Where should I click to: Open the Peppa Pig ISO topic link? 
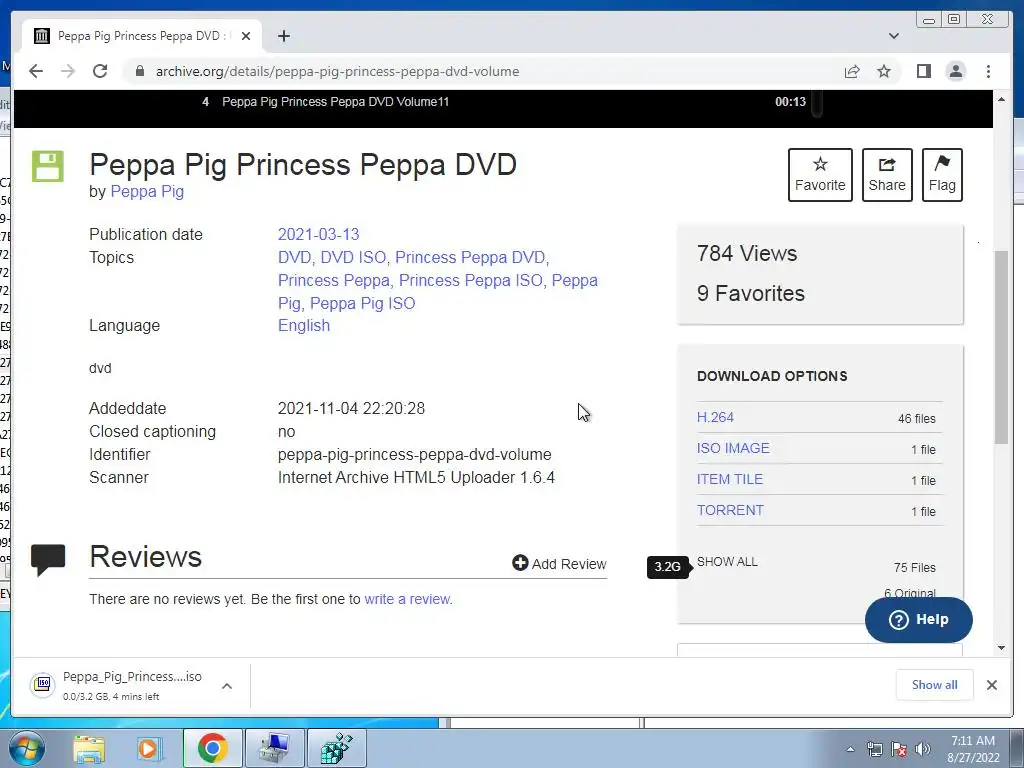[x=362, y=303]
